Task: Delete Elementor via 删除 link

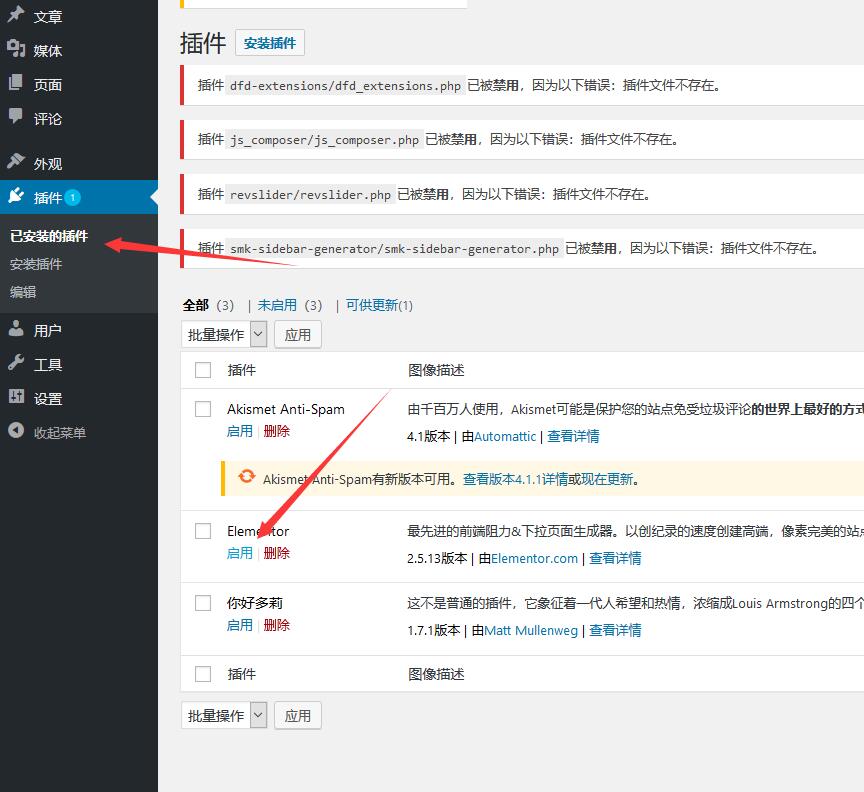Action: point(277,553)
